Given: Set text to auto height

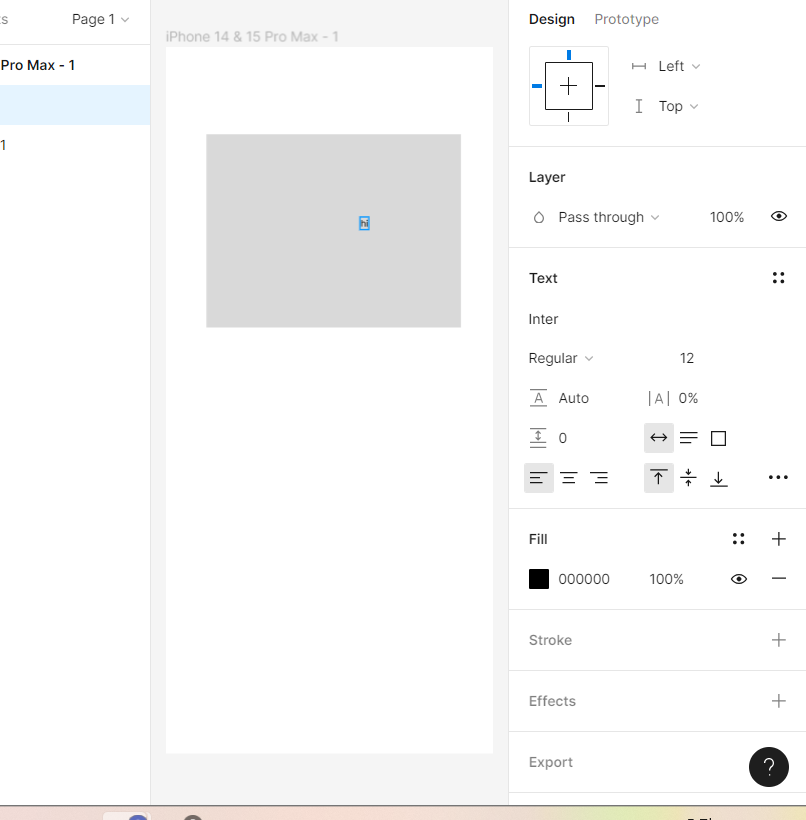Looking at the screenshot, I should (688, 438).
